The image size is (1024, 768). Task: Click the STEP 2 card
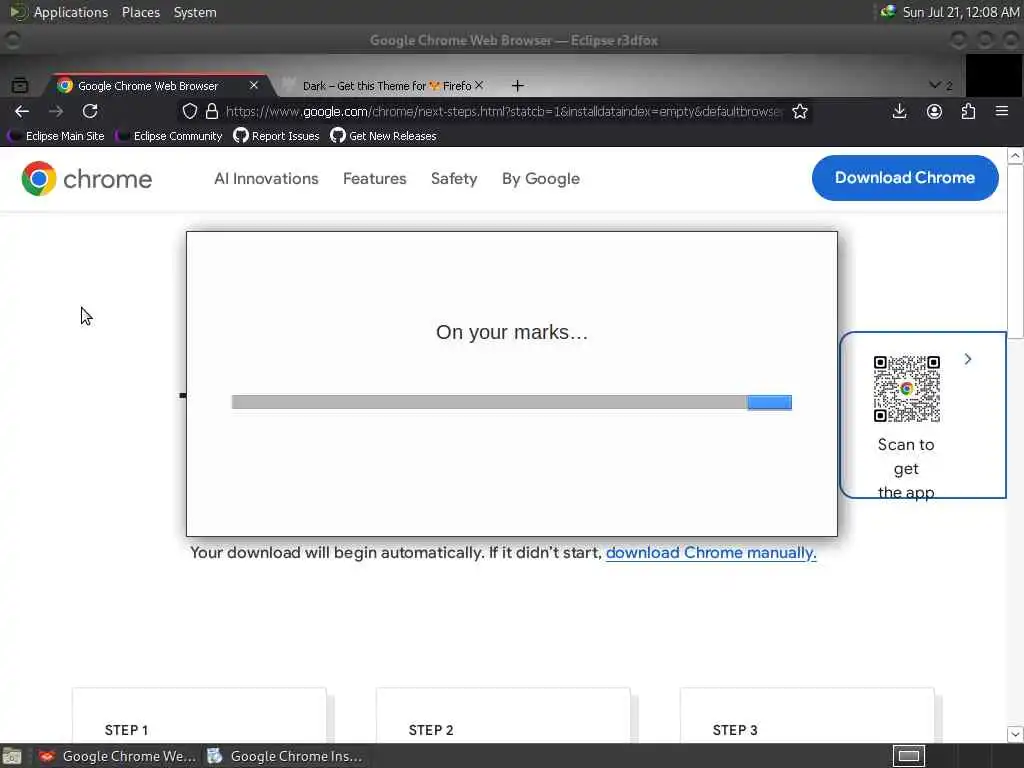pos(503,715)
